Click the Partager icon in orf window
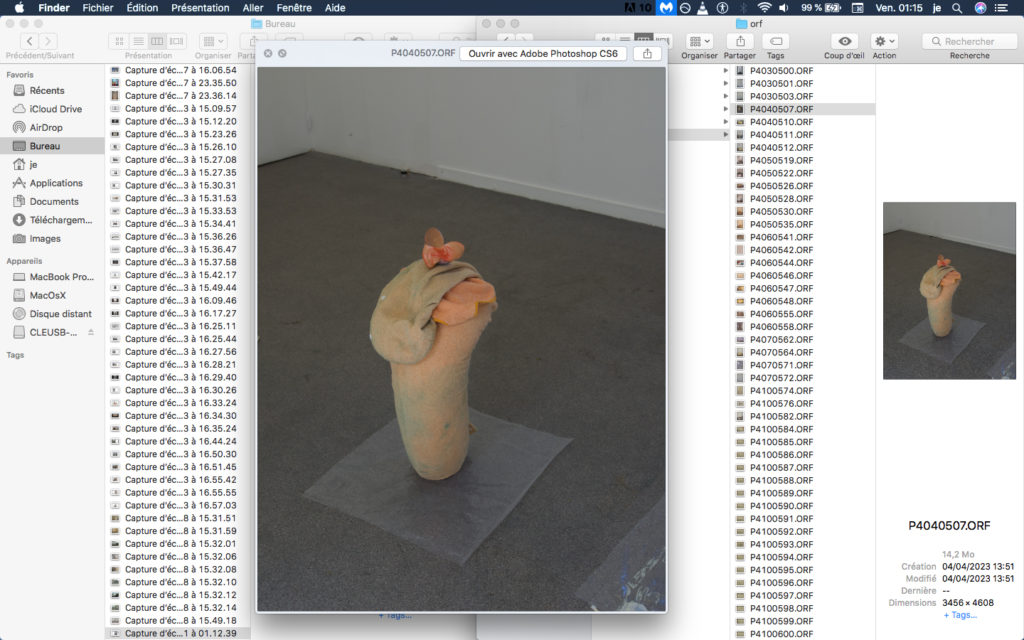This screenshot has height=640, width=1024. click(x=739, y=41)
